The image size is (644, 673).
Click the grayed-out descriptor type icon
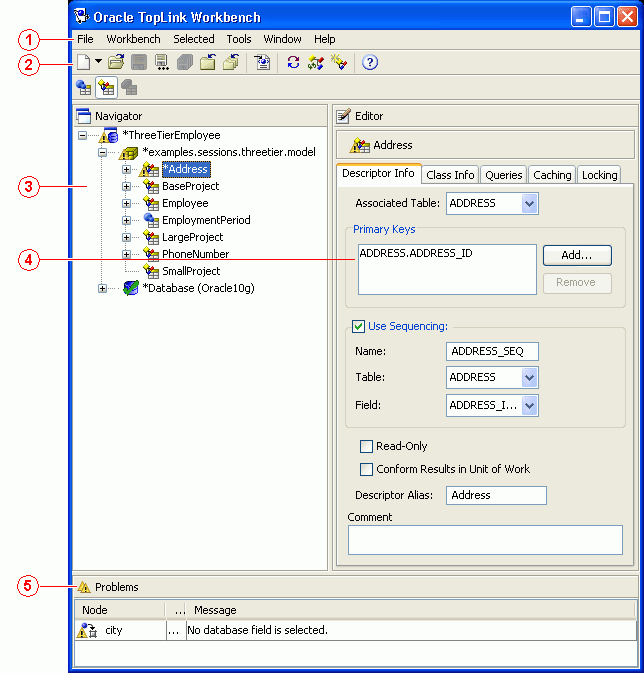(129, 88)
